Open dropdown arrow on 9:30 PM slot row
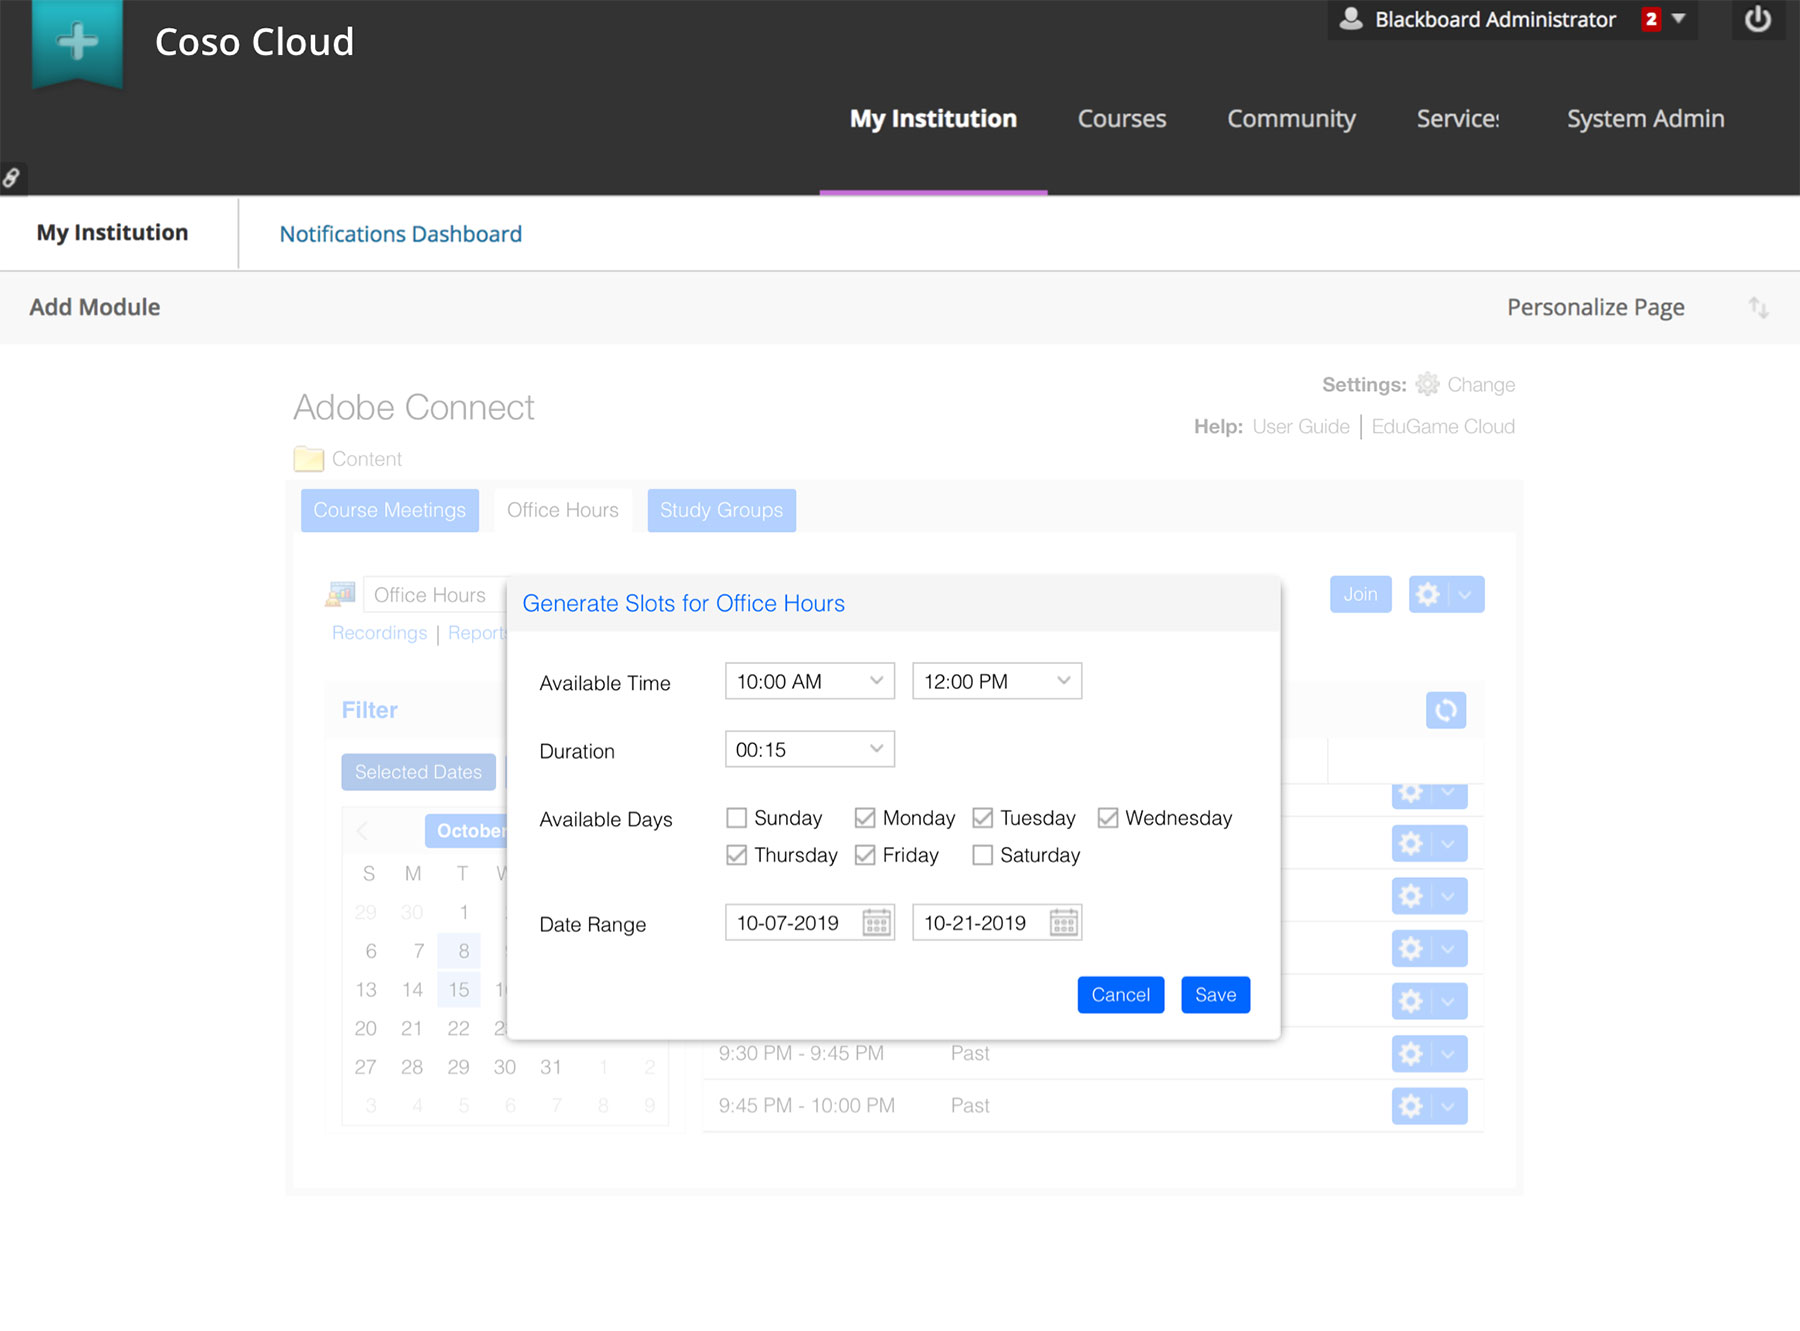The width and height of the screenshot is (1800, 1331). point(1448,1053)
